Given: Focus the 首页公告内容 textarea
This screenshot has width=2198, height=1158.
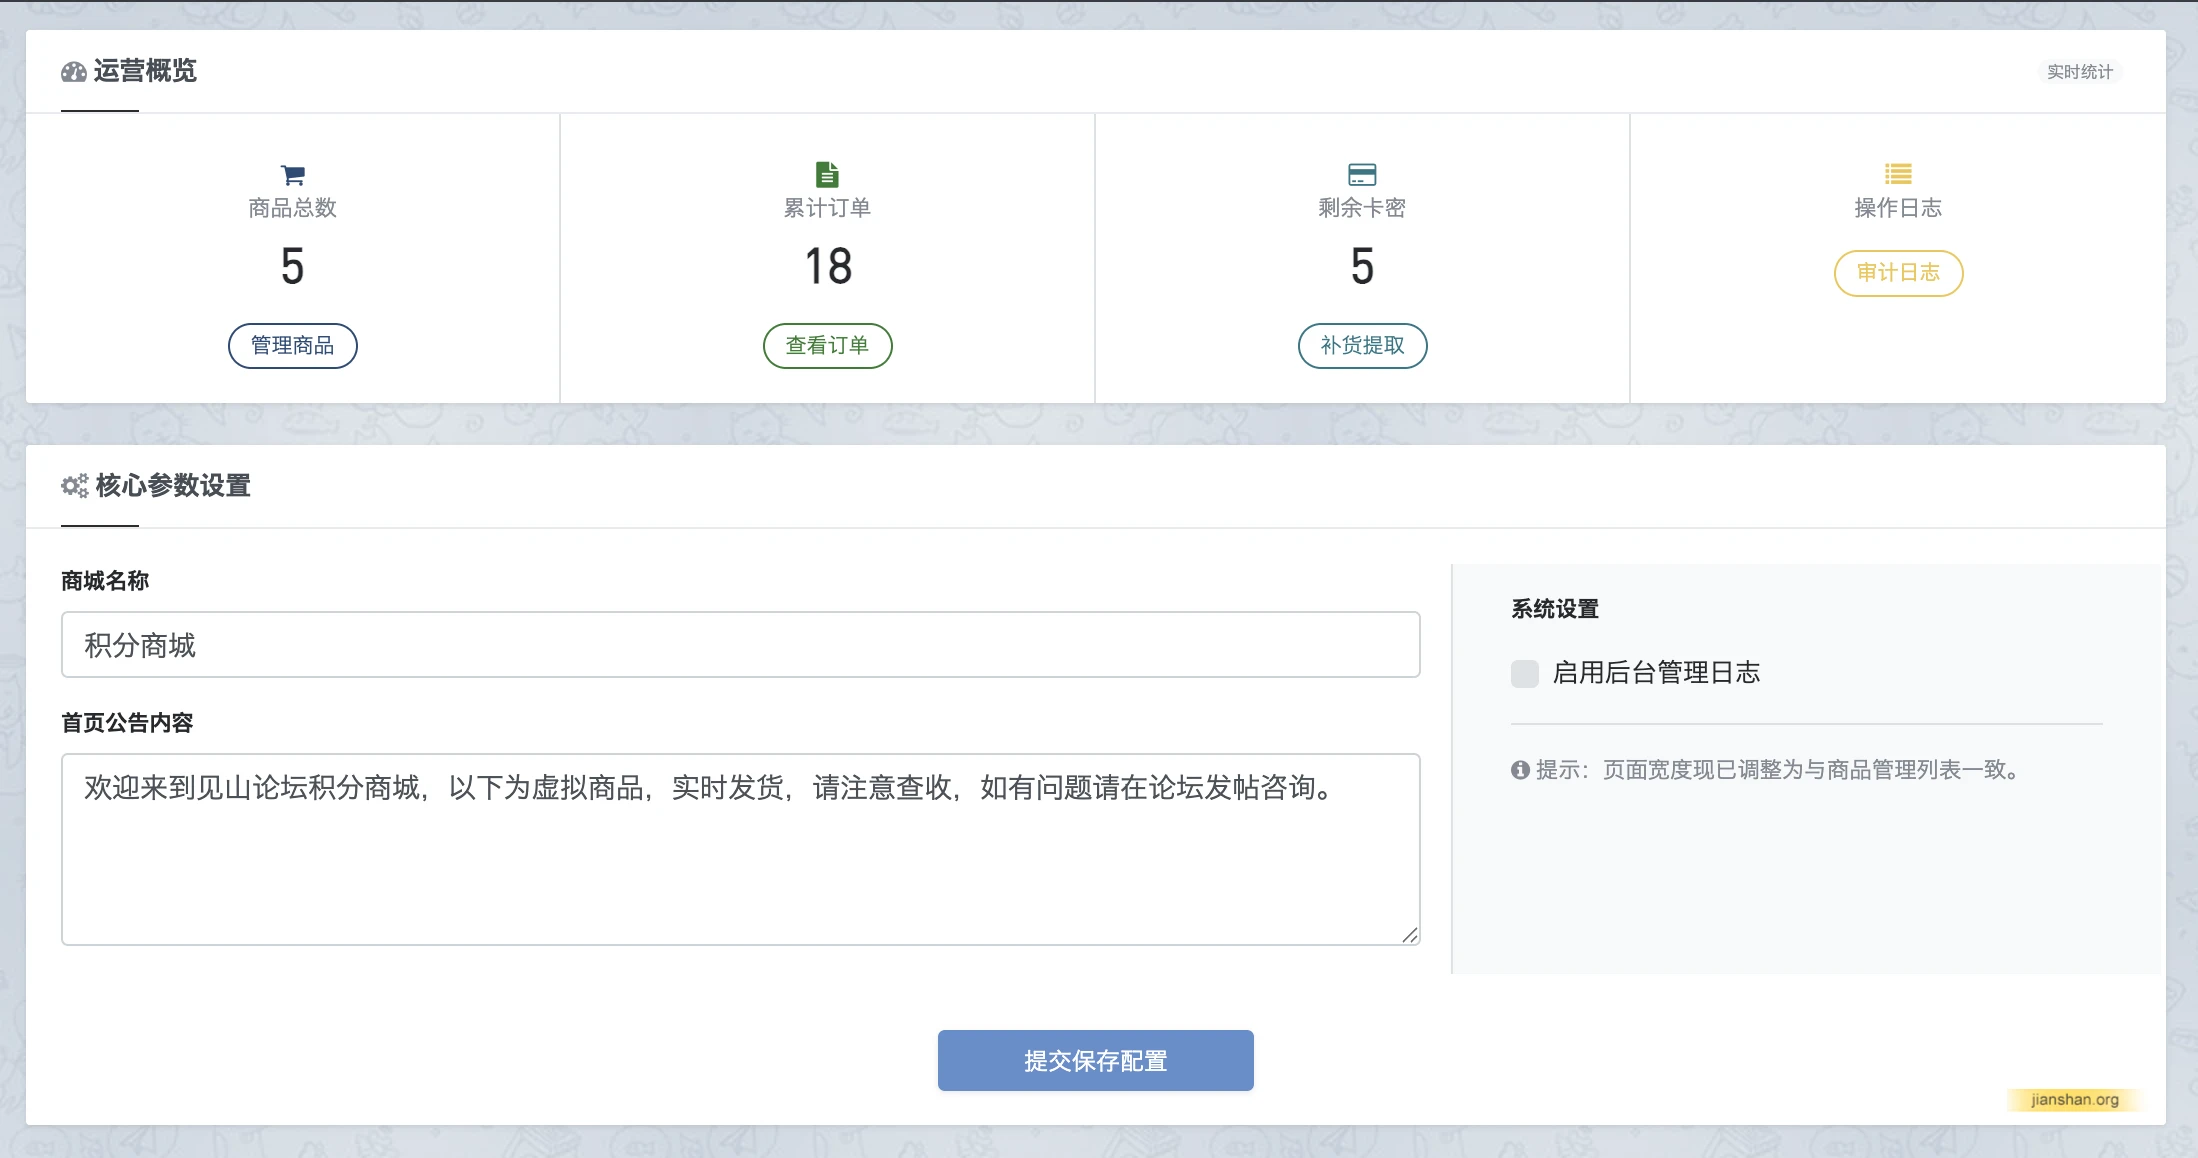Looking at the screenshot, I should coord(741,849).
